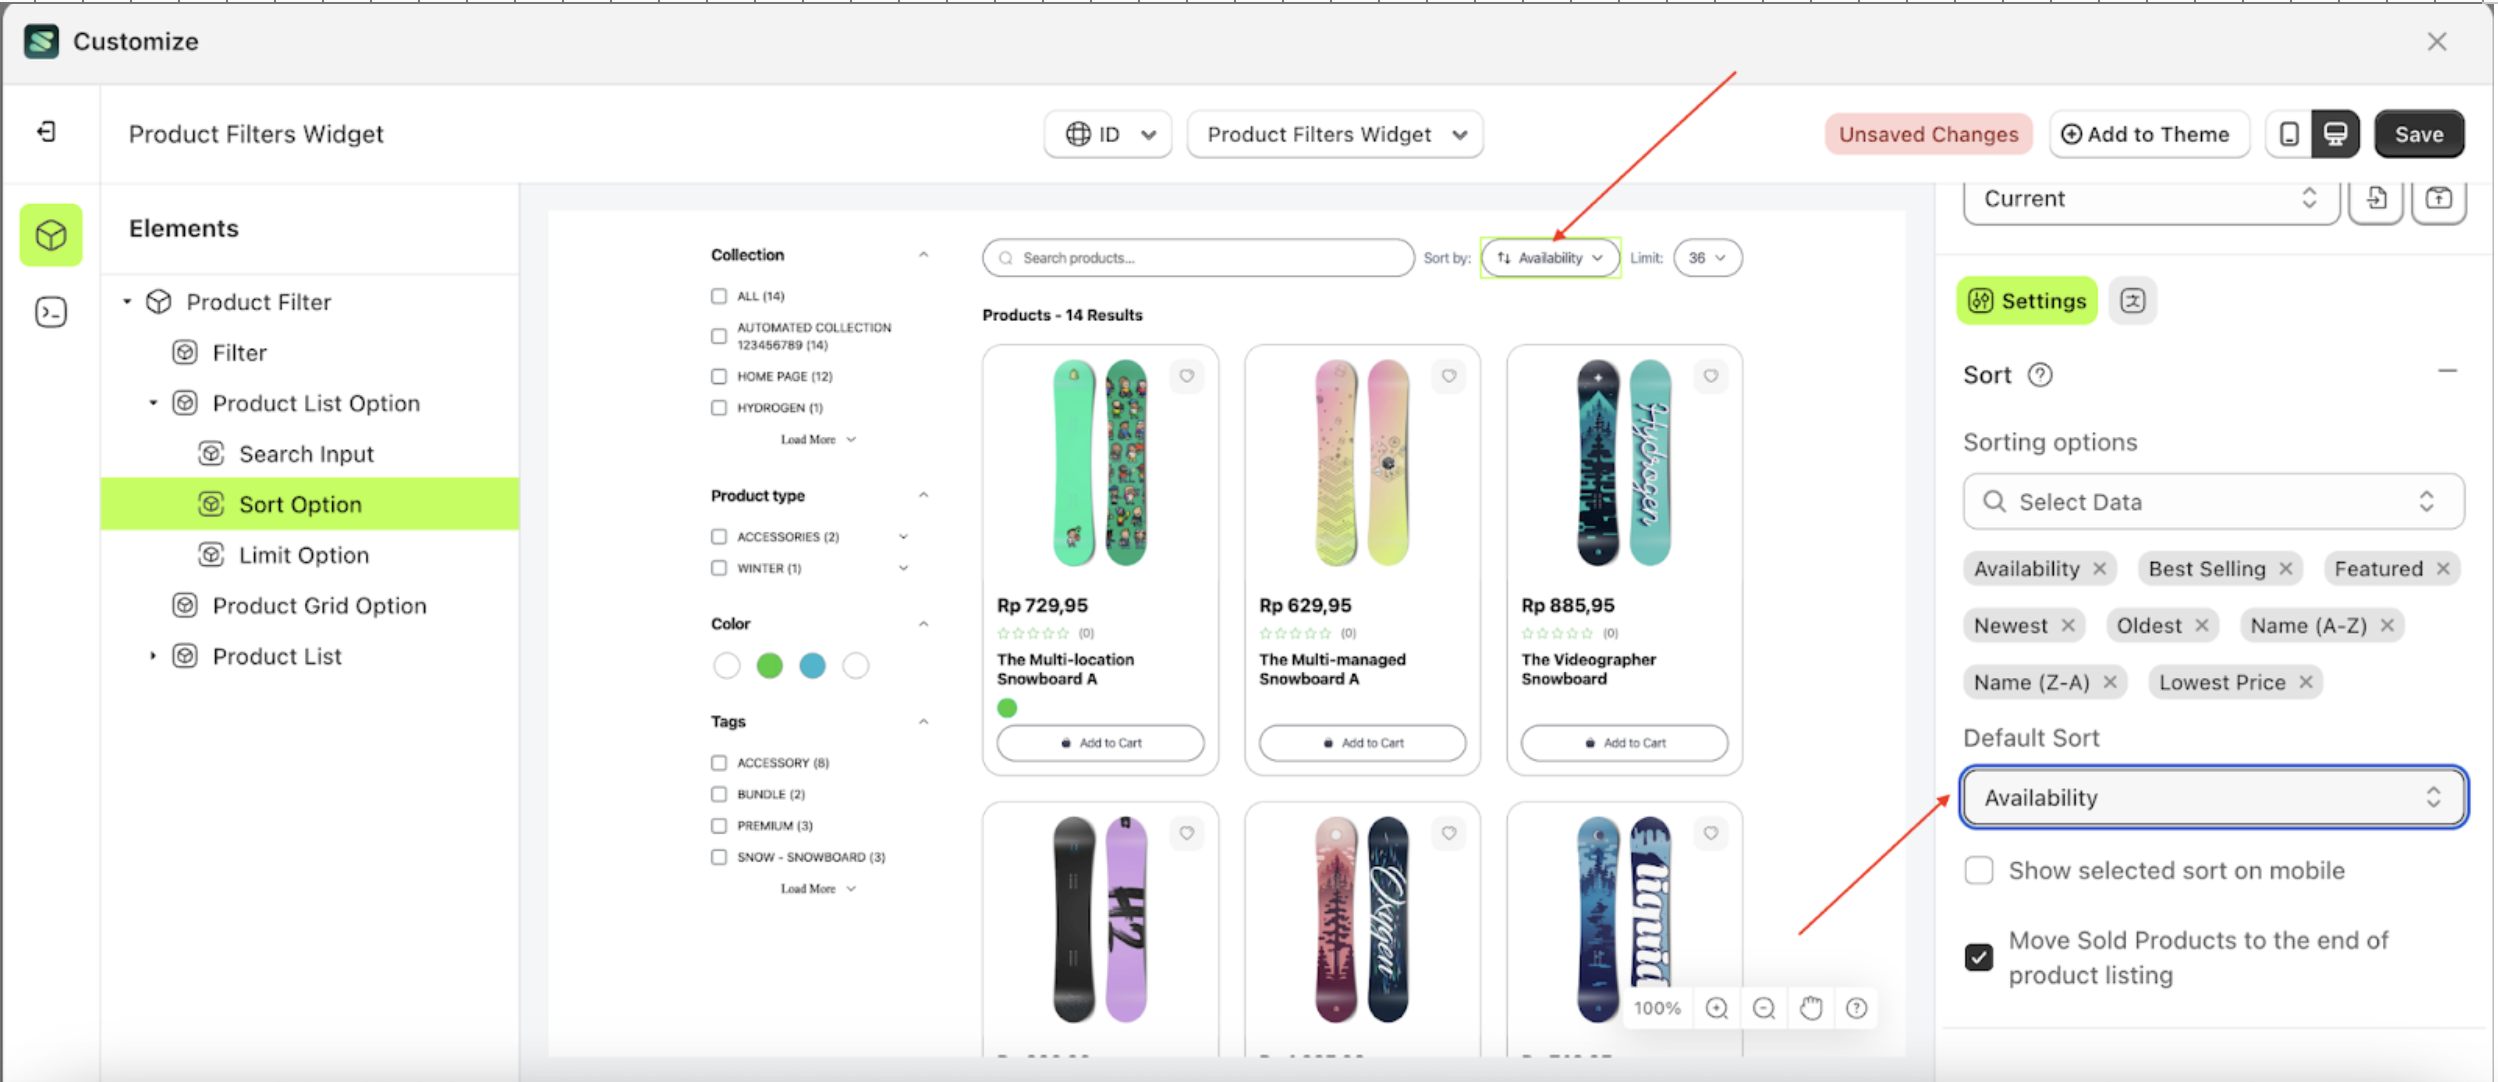Screen dimensions: 2498x1082
Task: Select the hand pan tool
Action: 1810,1008
